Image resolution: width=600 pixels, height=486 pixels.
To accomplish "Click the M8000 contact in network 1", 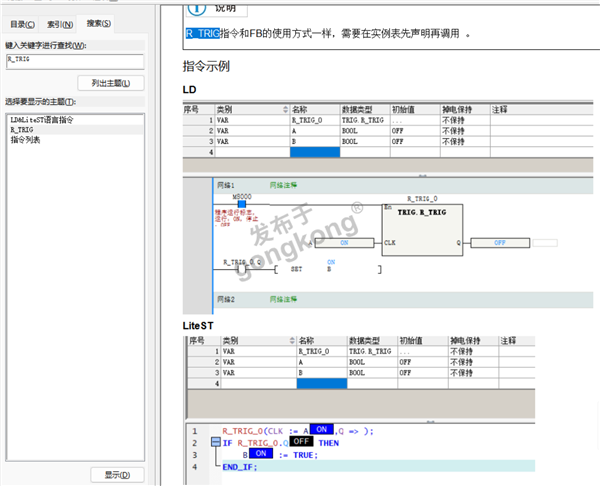I will pyautogui.click(x=242, y=204).
